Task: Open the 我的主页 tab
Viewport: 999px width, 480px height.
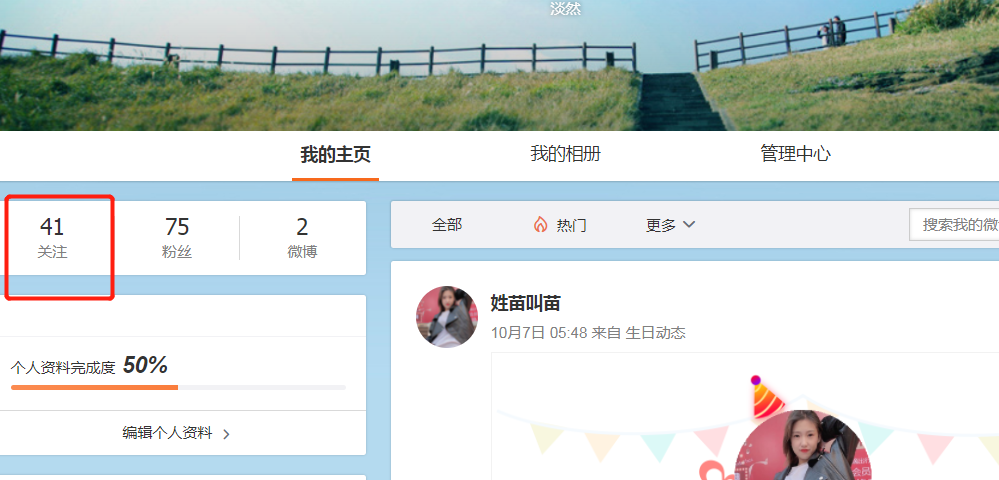Action: pos(335,154)
